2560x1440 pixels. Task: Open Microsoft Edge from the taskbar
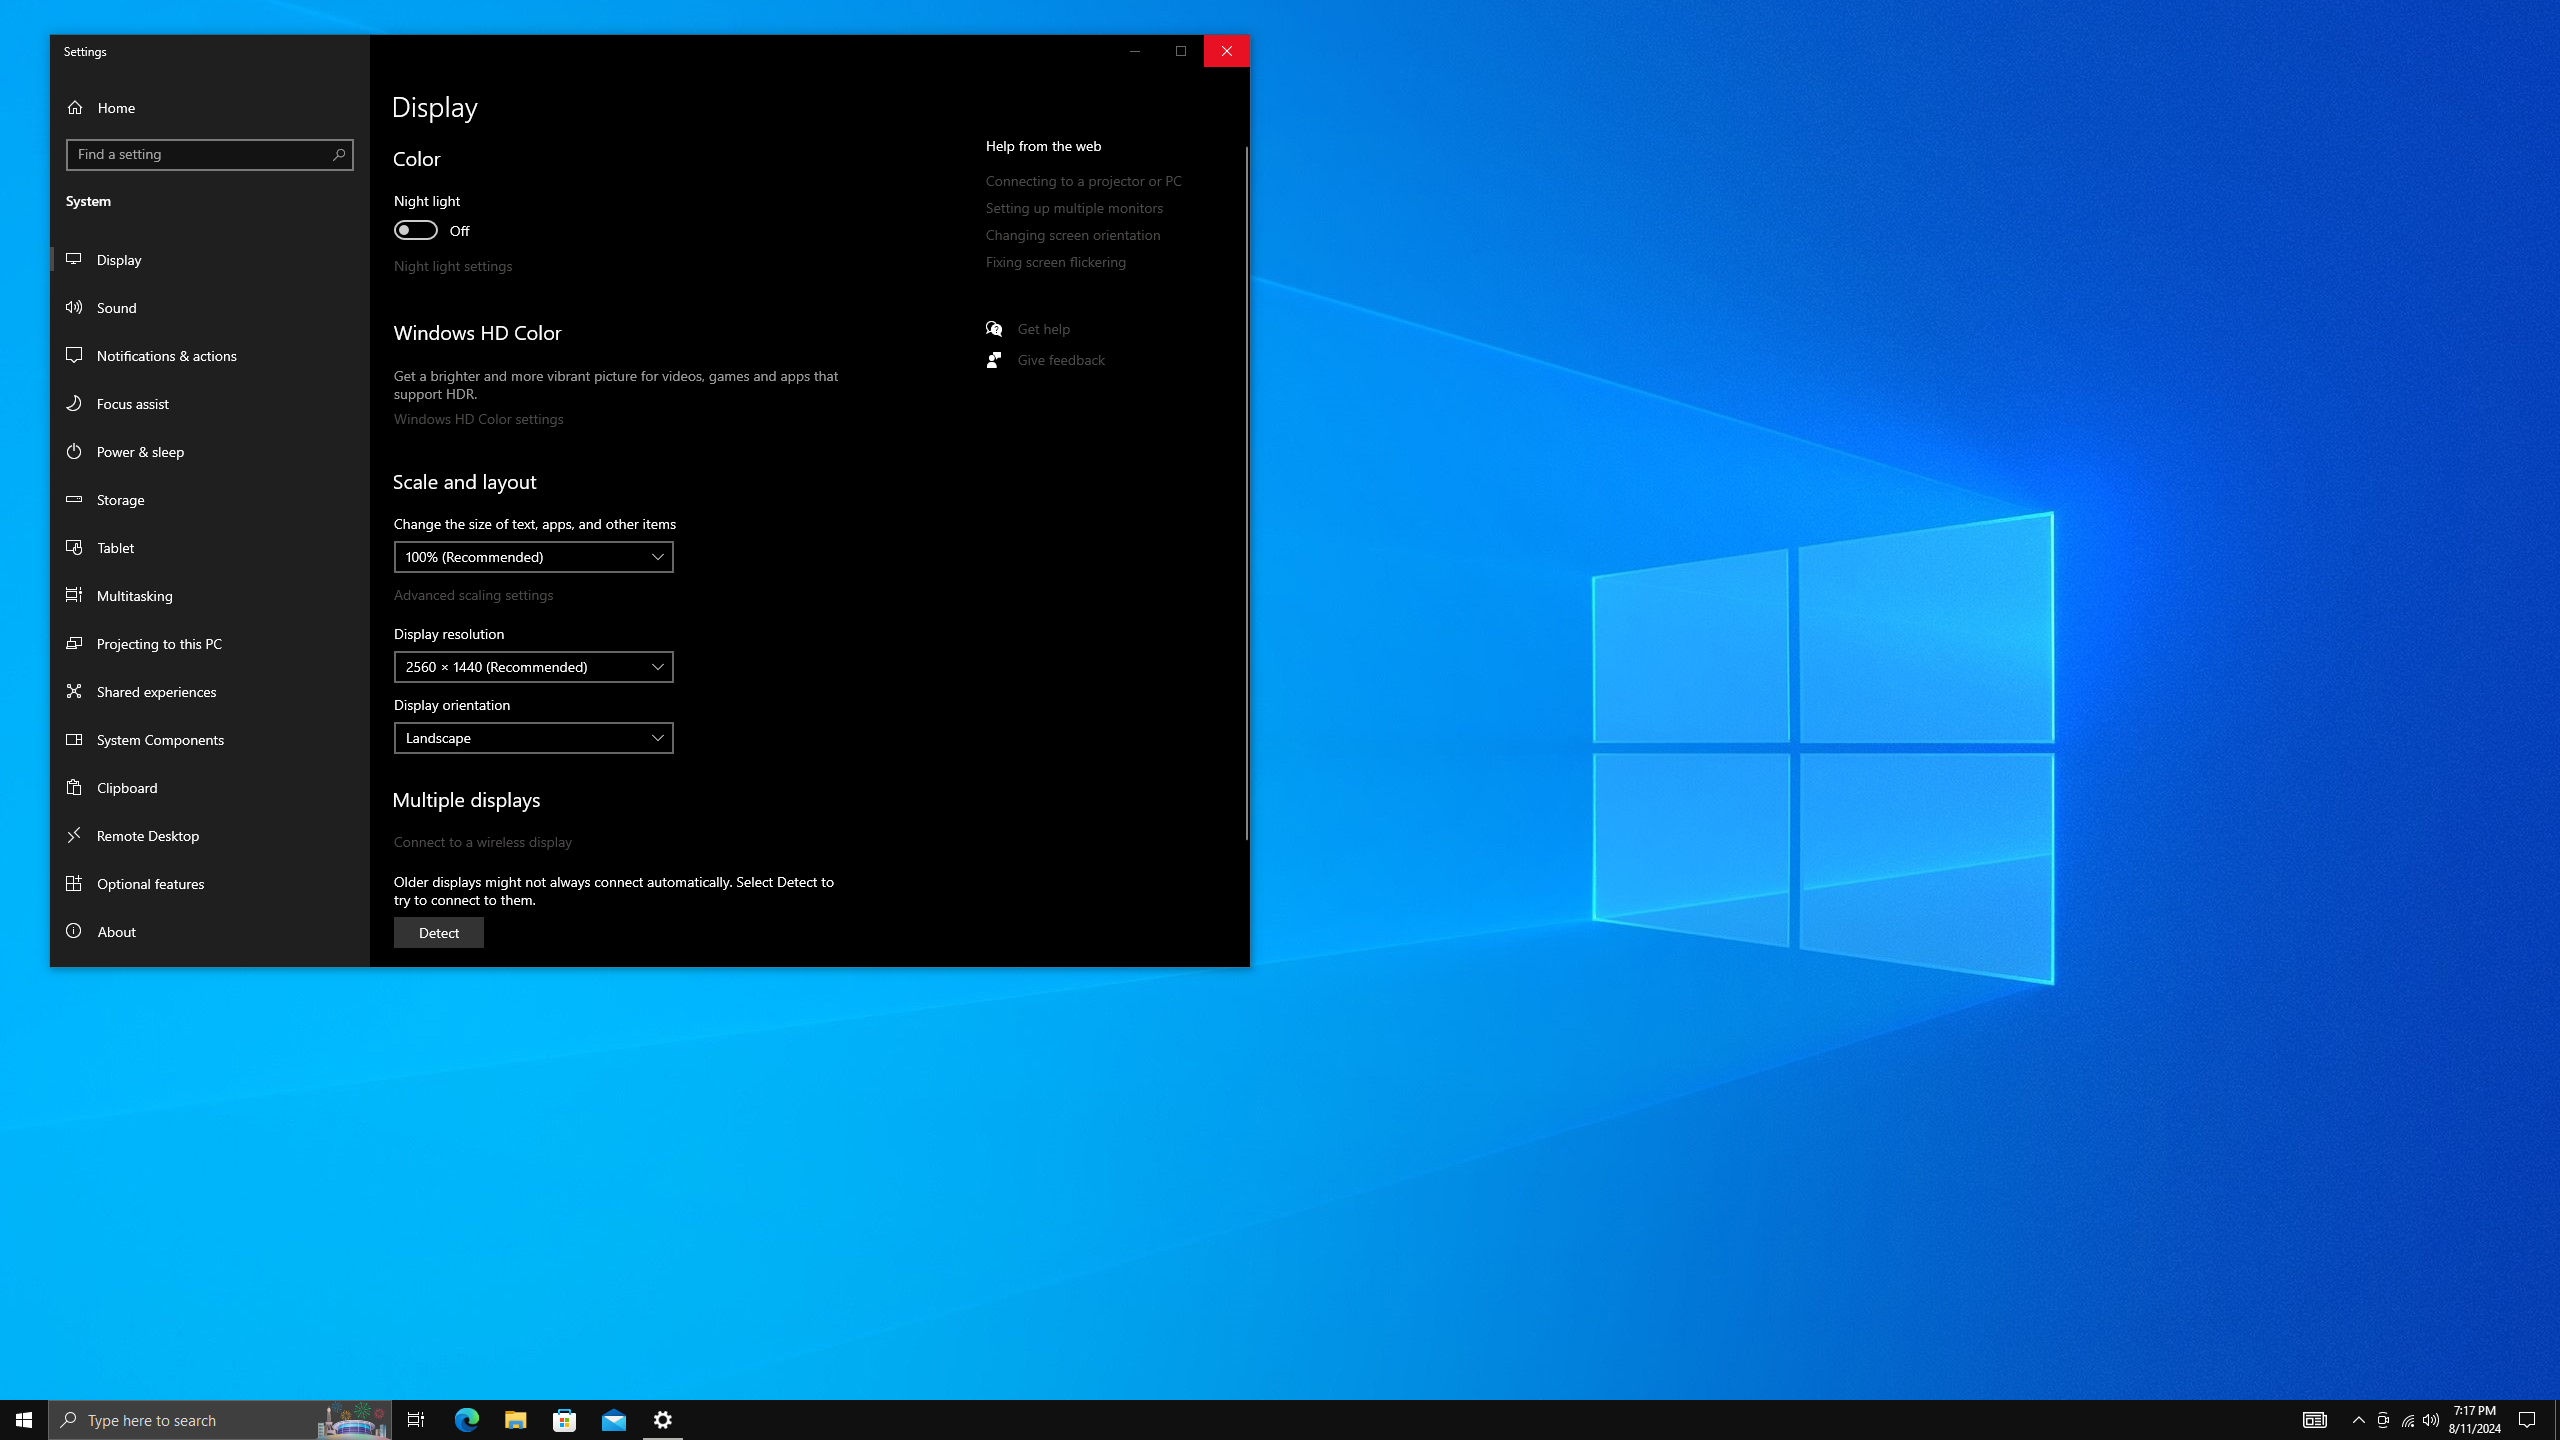(467, 1419)
